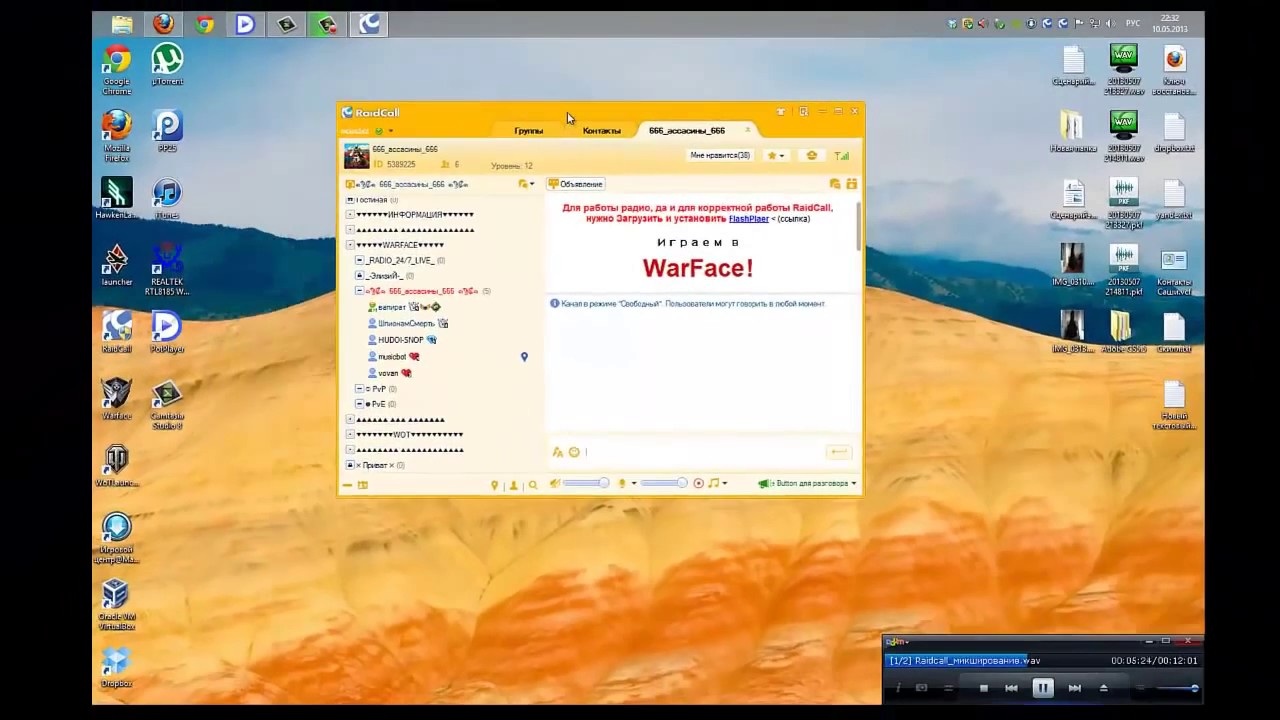Stop playback in the media player
Image resolution: width=1280 pixels, height=720 pixels.
pos(983,688)
